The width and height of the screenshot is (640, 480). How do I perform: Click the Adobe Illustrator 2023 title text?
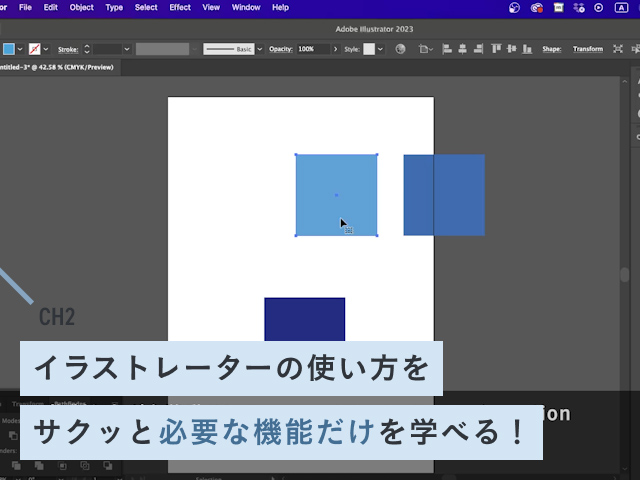click(x=374, y=29)
